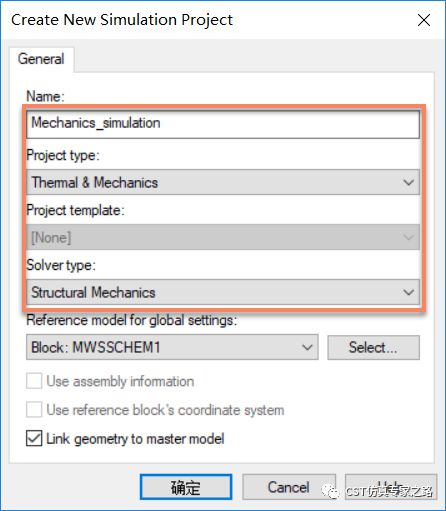
Task: Uncheck Link geometry to master model
Action: [34, 438]
